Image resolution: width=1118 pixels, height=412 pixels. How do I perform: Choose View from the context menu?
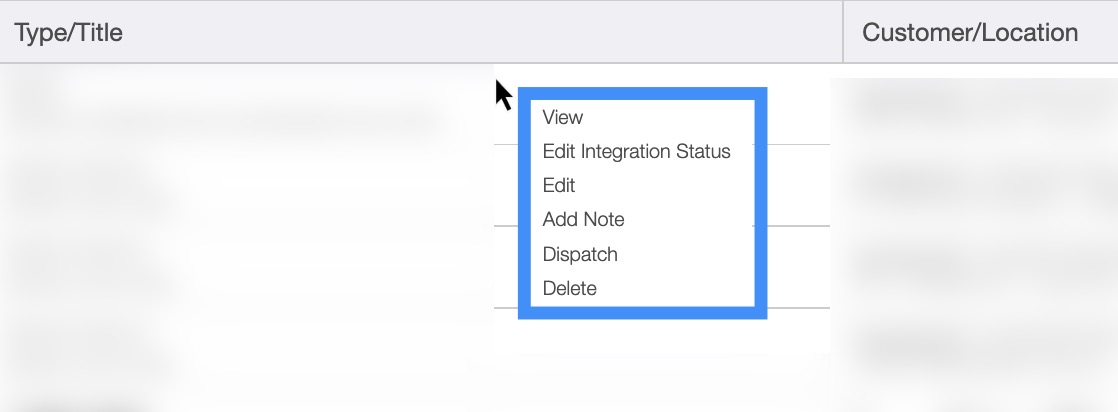(x=563, y=117)
